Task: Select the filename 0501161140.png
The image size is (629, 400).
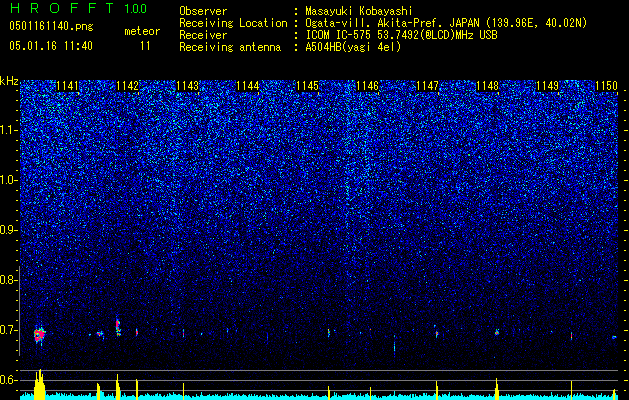Action: coord(51,27)
